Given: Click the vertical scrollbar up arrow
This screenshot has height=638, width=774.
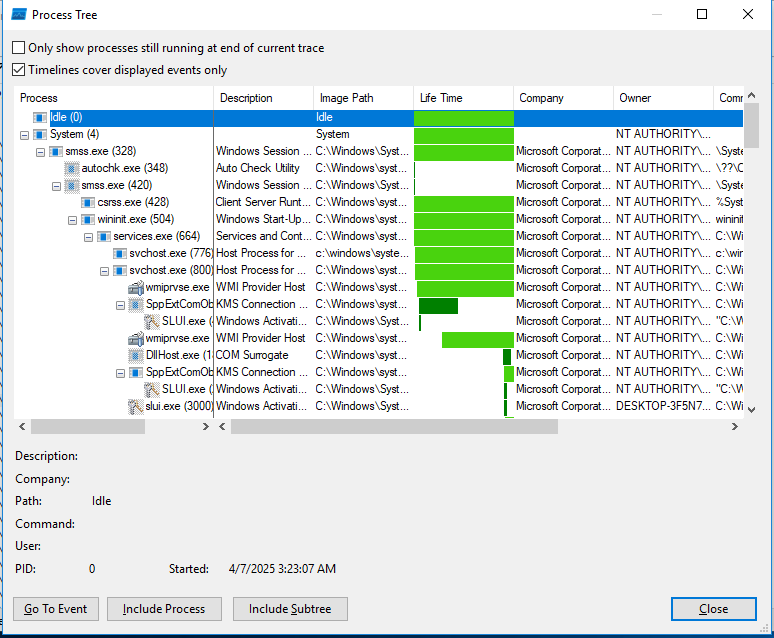Looking at the screenshot, I should pos(752,95).
